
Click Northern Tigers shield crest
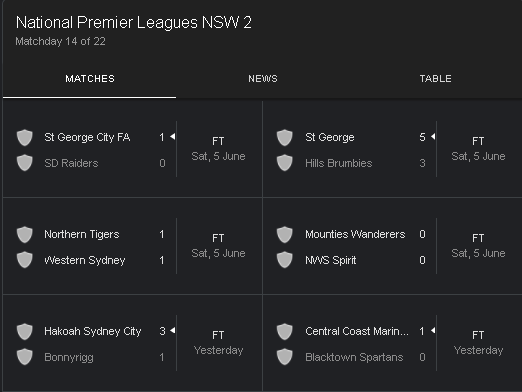25,234
